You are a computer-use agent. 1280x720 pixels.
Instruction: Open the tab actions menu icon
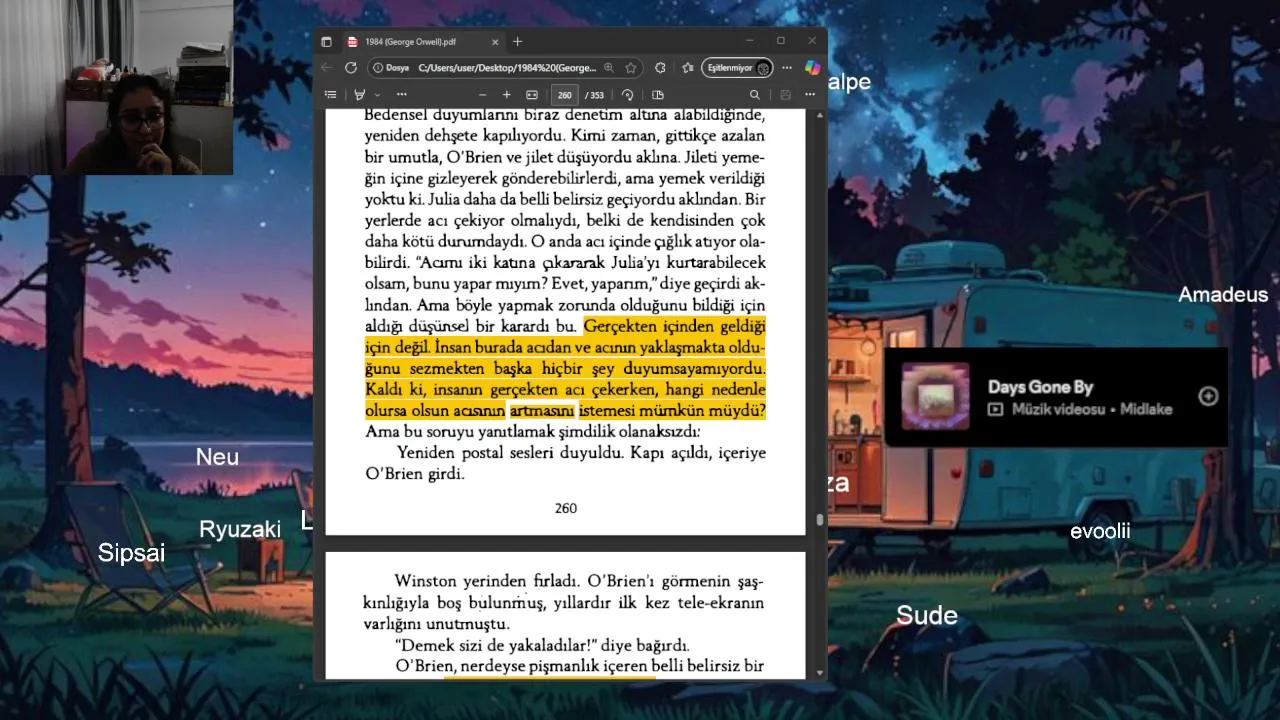(x=326, y=42)
